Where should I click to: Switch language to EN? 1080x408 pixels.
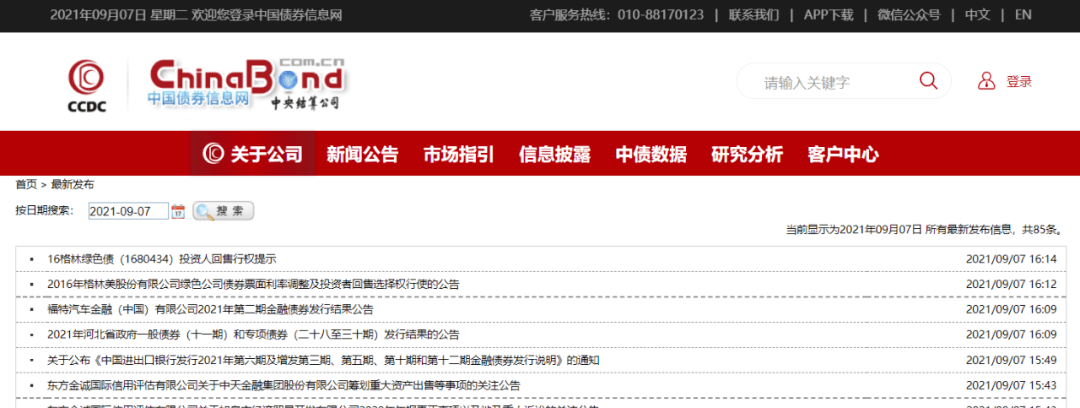tap(1023, 14)
